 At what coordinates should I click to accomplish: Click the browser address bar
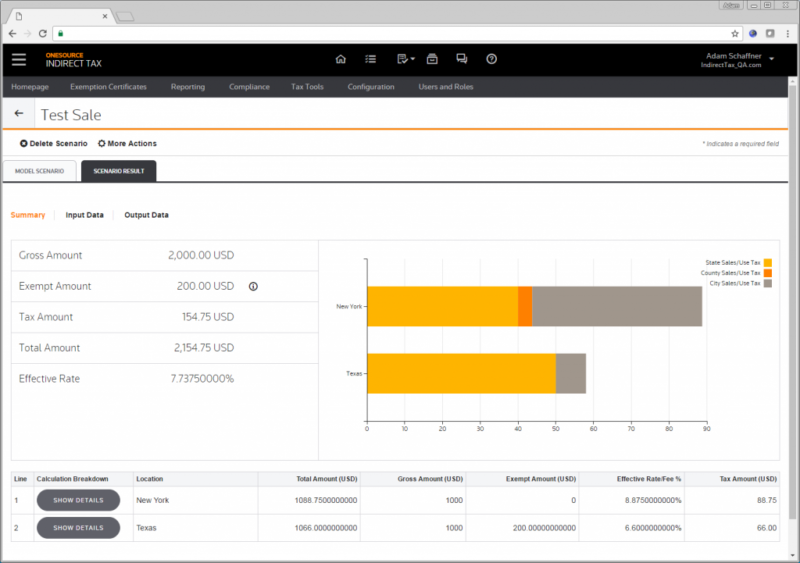pyautogui.click(x=390, y=33)
